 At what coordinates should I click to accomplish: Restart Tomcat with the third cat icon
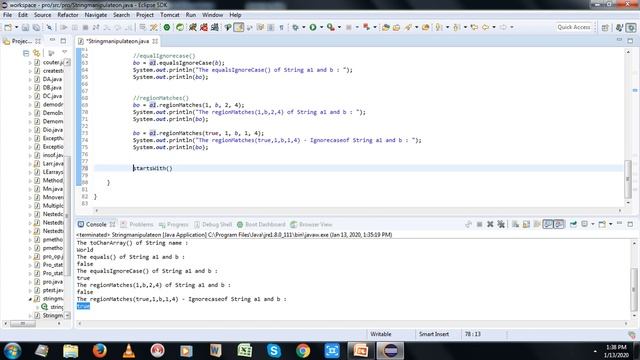tap(215, 27)
